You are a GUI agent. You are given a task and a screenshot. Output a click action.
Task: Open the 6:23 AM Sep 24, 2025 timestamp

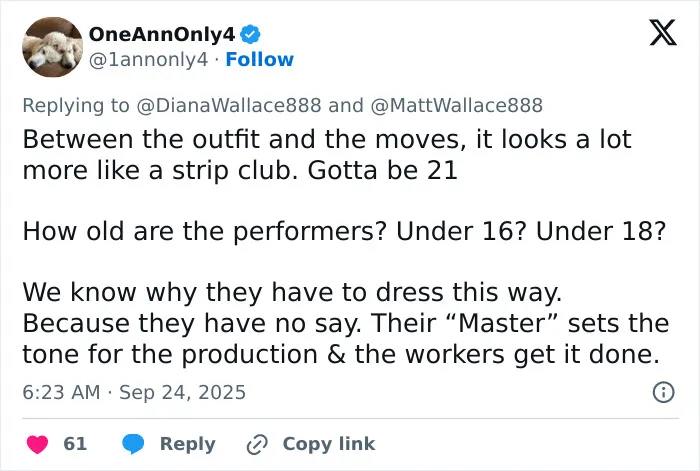click(134, 392)
